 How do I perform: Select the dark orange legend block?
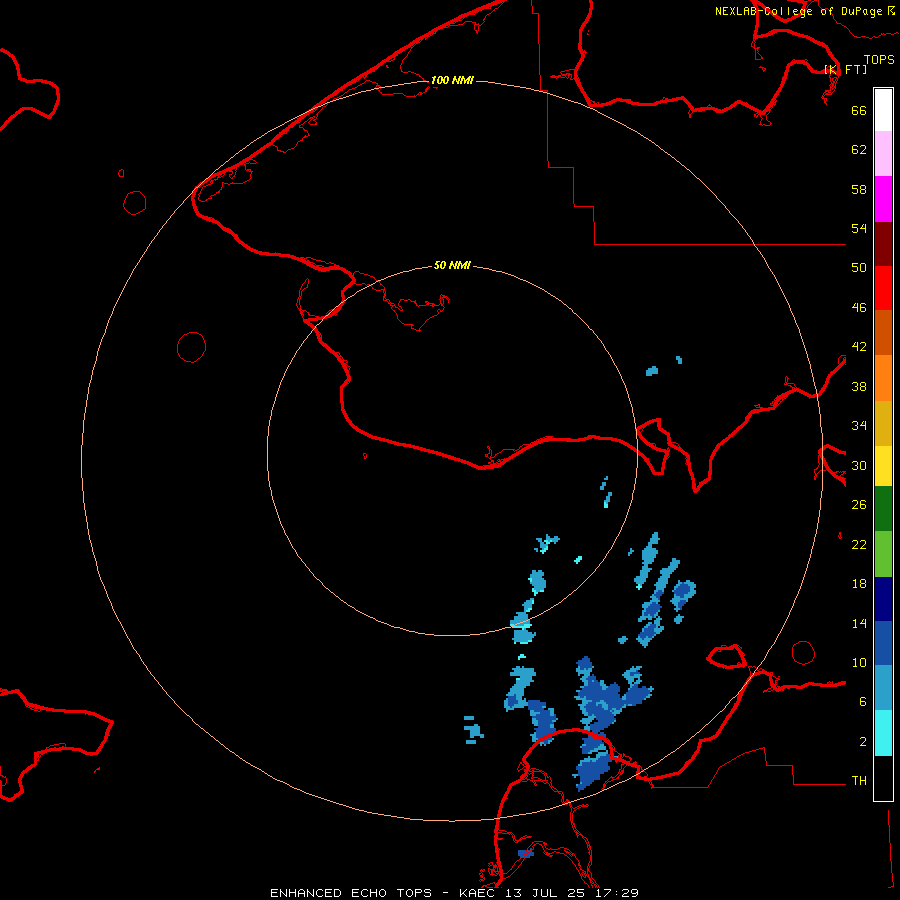(883, 332)
